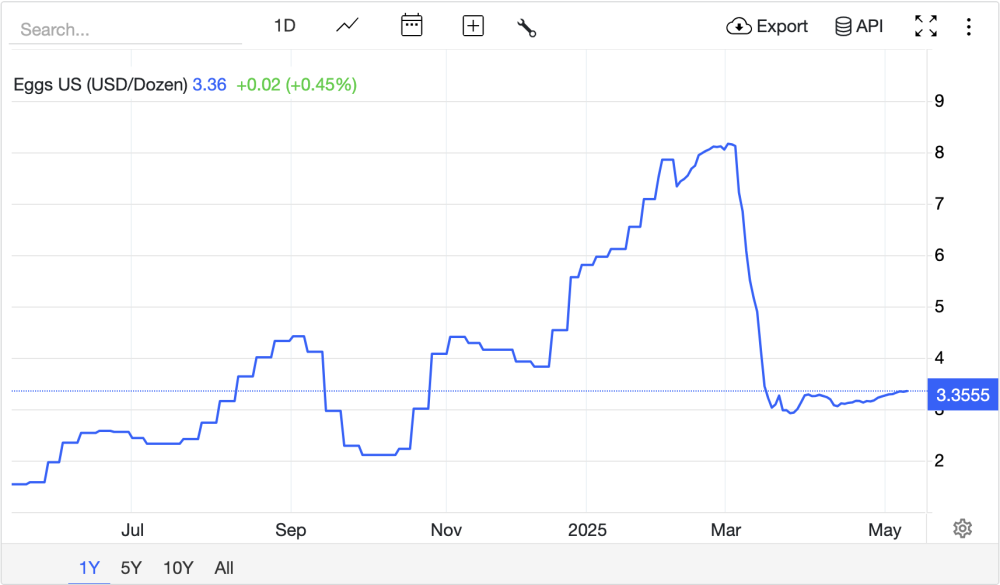Click the Eggs US (USD/Dozen) title
This screenshot has height=585, width=1000.
(100, 85)
